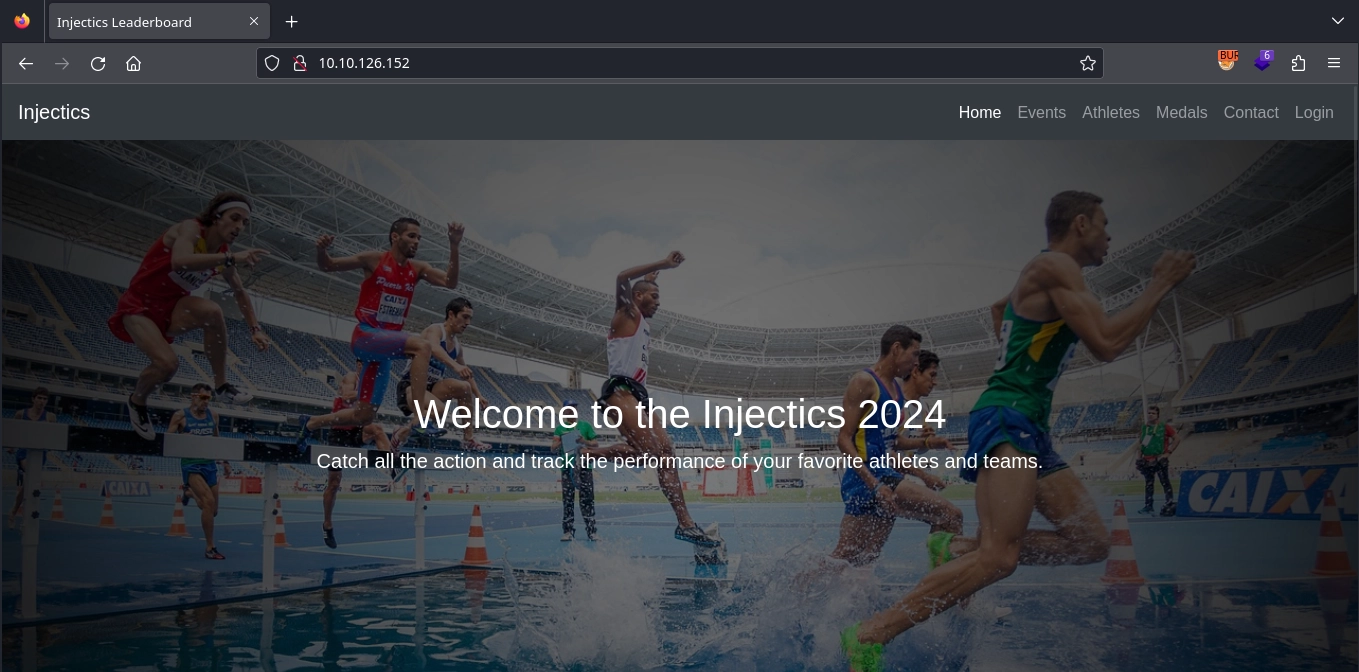The width and height of the screenshot is (1359, 672).
Task: Open the Wappalyzer extension with badge 6
Action: (x=1263, y=61)
